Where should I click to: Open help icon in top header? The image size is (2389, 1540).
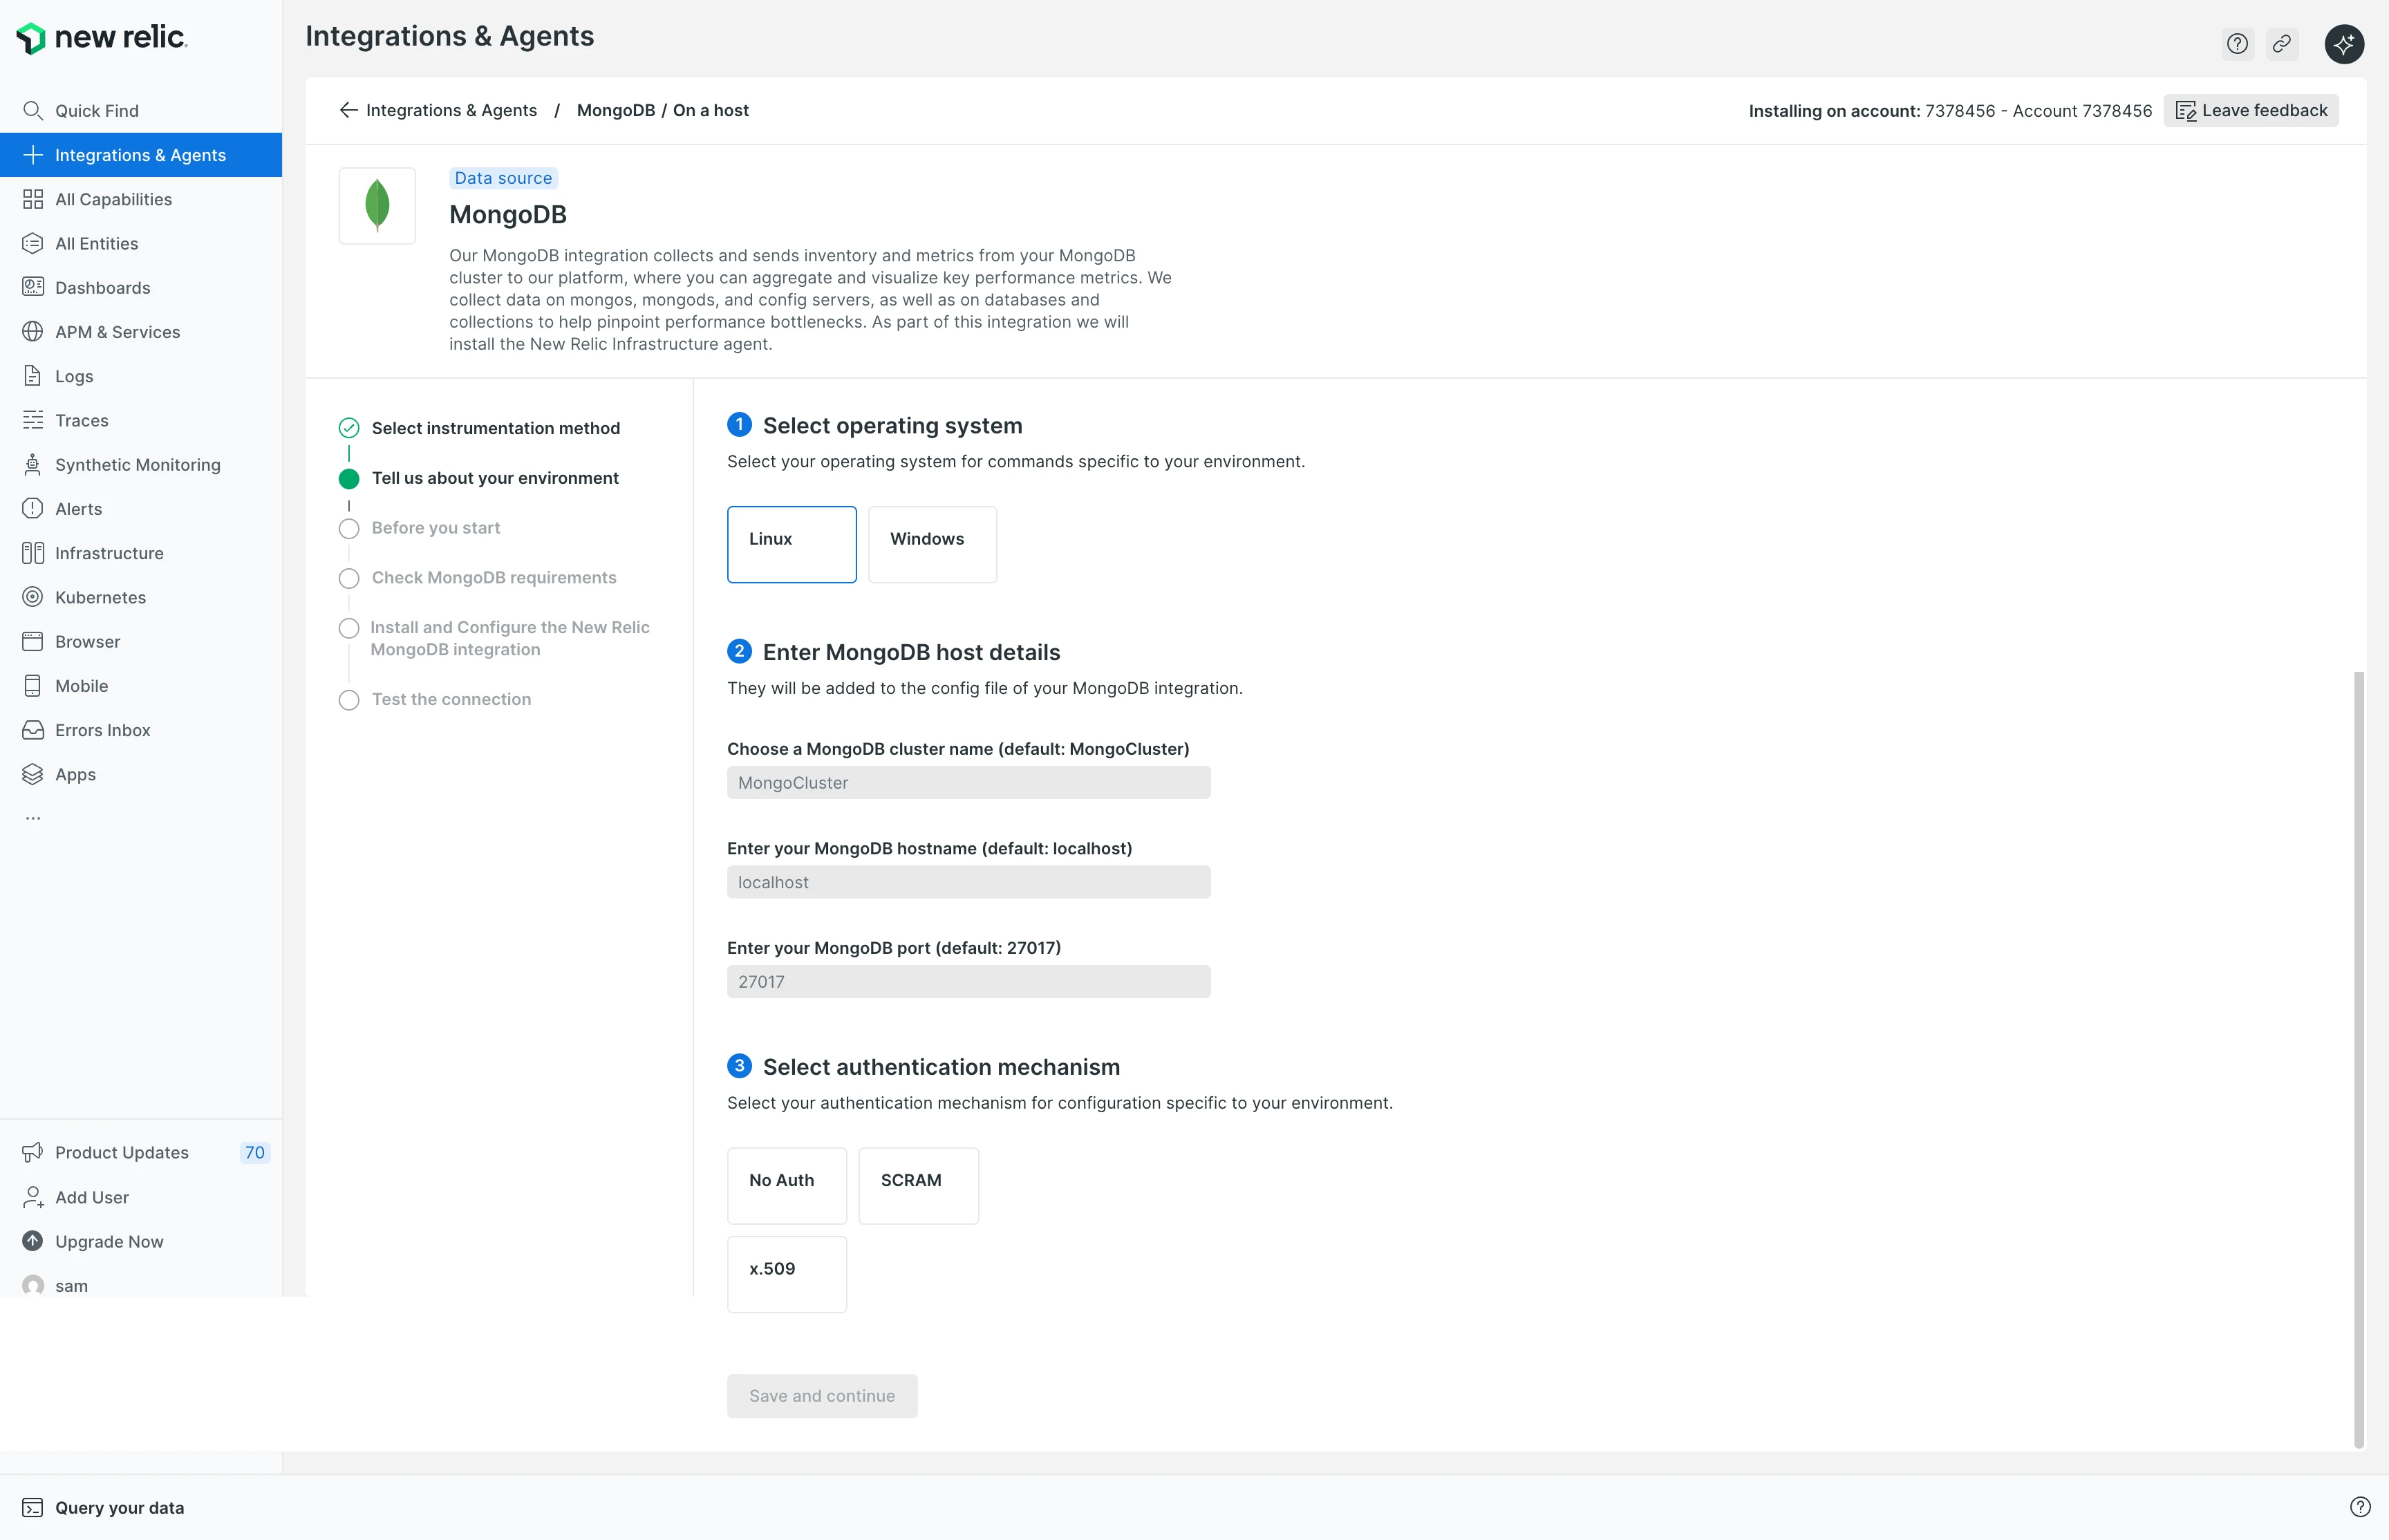coord(2238,44)
